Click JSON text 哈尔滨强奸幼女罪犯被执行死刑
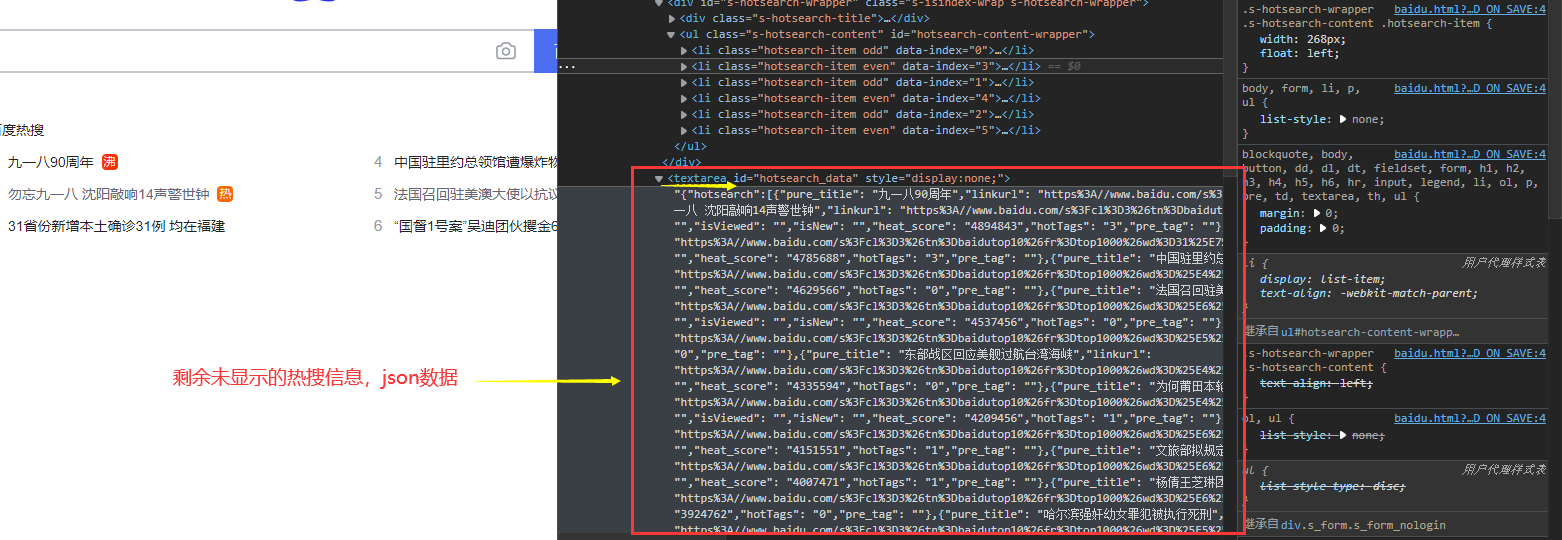This screenshot has height=540, width=1562. (x=1128, y=514)
